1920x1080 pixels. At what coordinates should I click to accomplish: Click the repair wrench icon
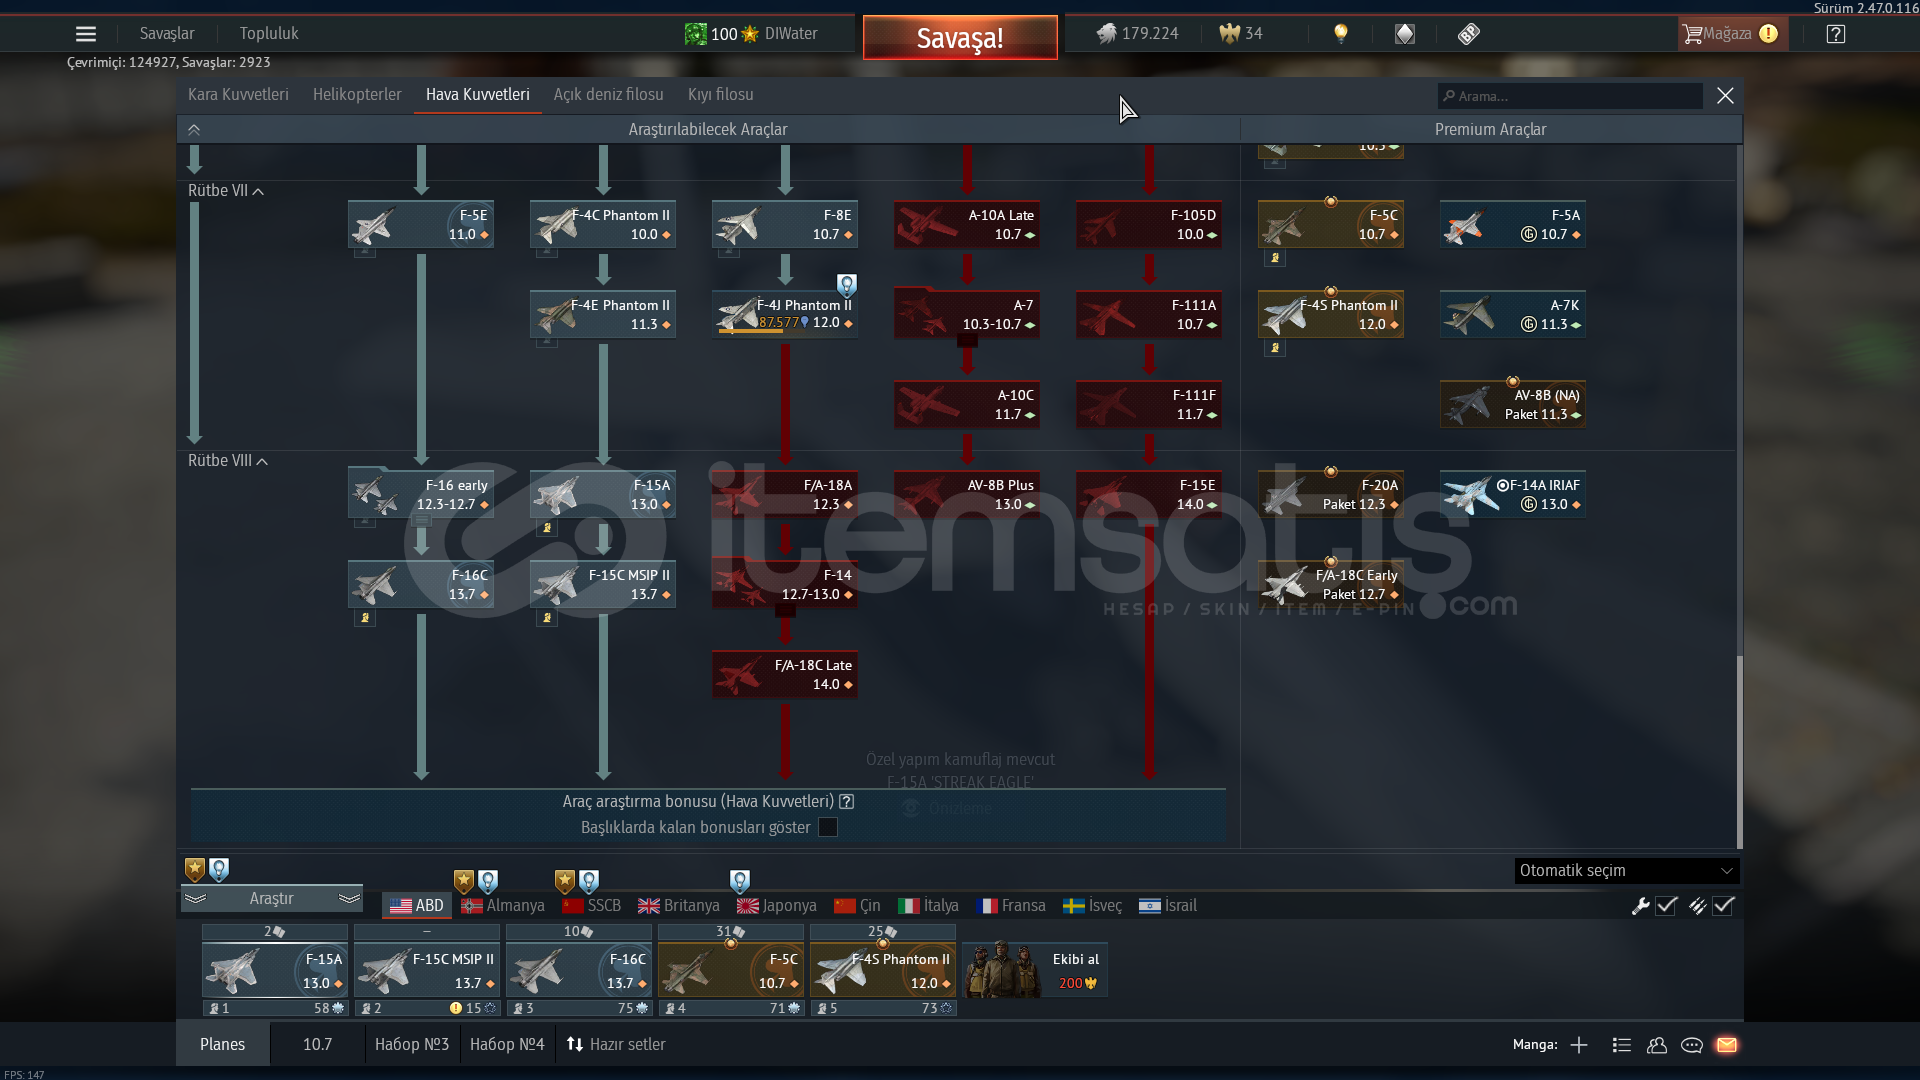[x=1640, y=906]
